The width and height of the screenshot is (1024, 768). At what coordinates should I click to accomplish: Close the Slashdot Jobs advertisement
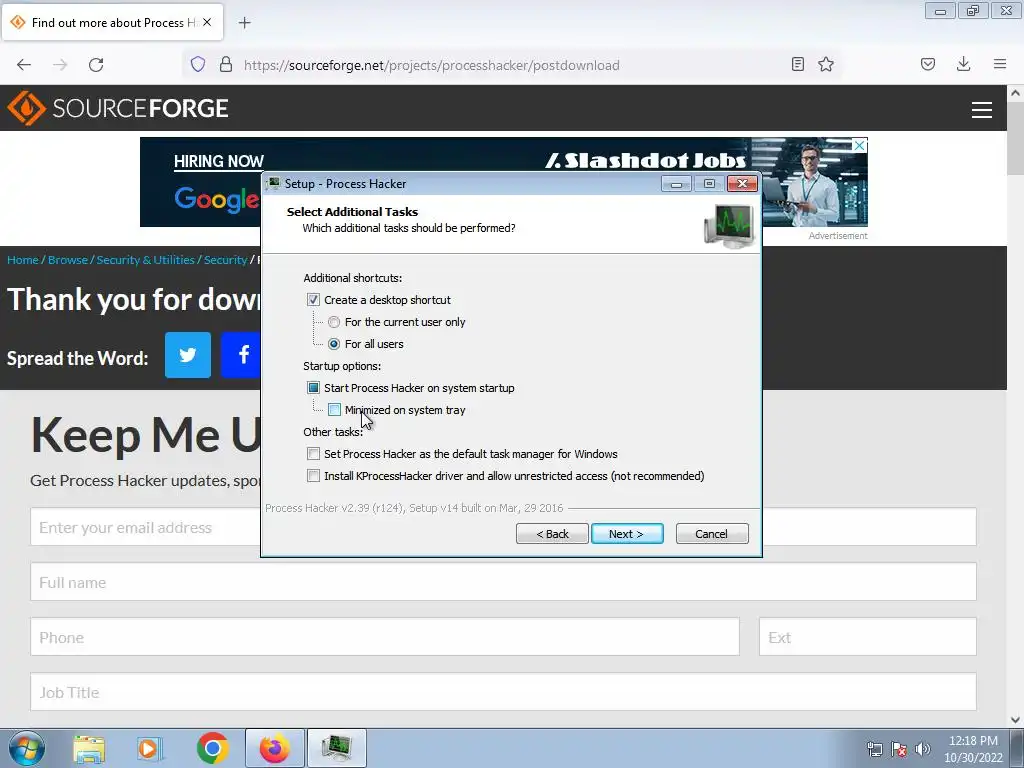[x=860, y=145]
